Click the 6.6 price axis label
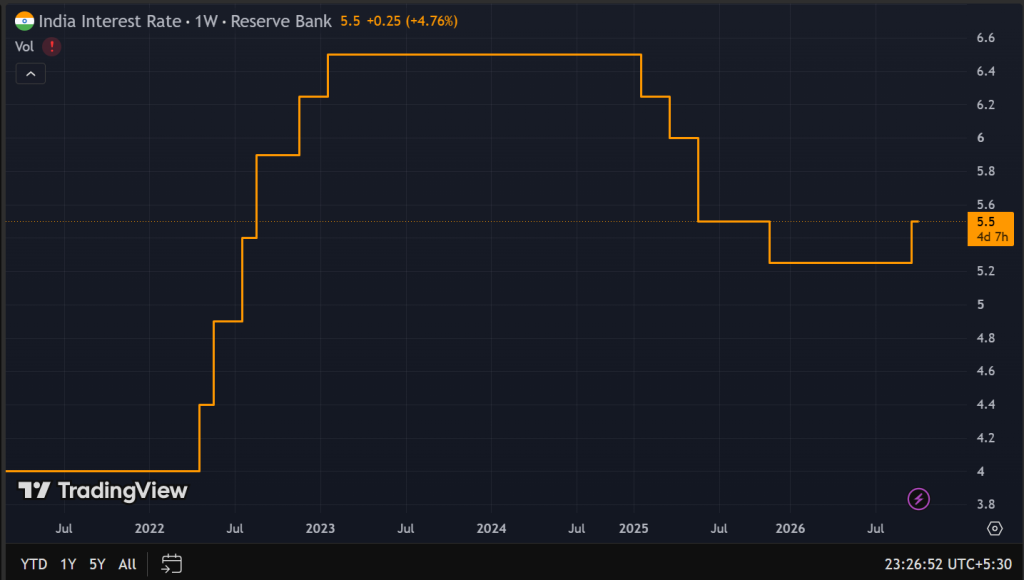Viewport: 1024px width, 580px height. (x=985, y=38)
